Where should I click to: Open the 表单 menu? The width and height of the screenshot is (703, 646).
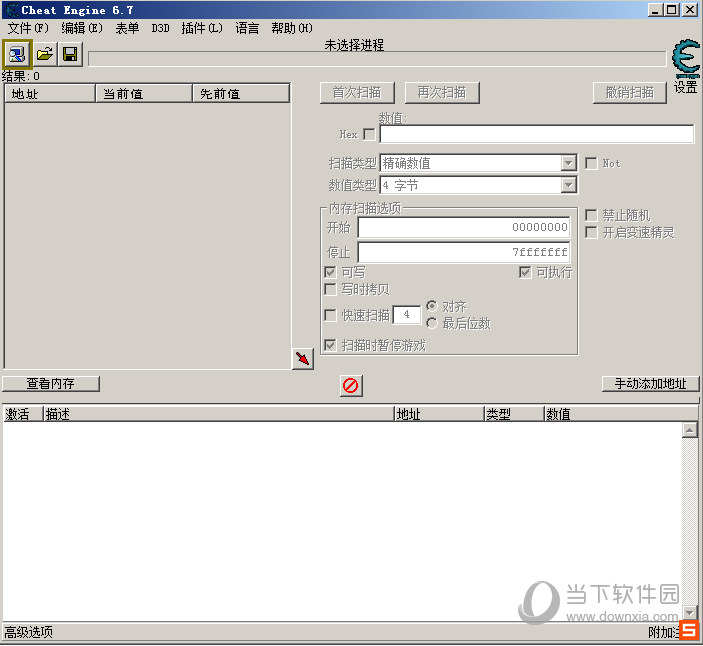127,28
